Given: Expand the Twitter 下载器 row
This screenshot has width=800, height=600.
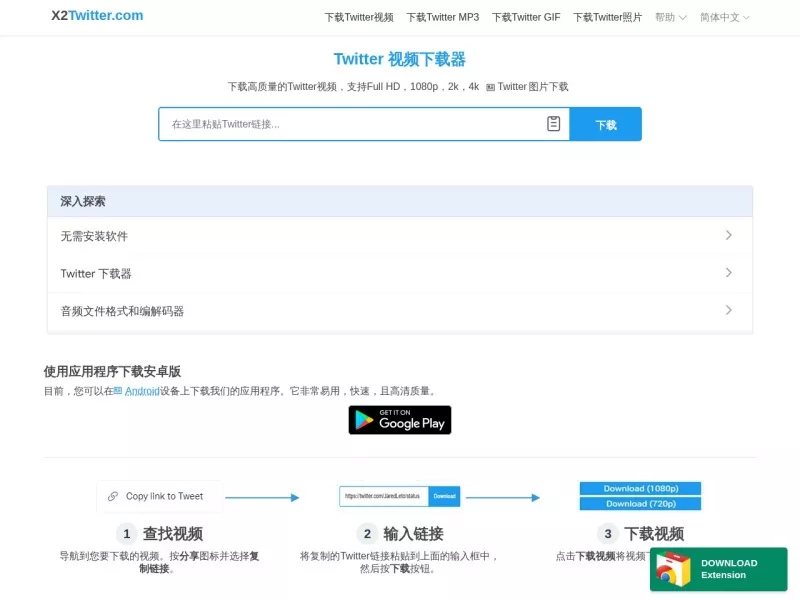Looking at the screenshot, I should point(399,273).
